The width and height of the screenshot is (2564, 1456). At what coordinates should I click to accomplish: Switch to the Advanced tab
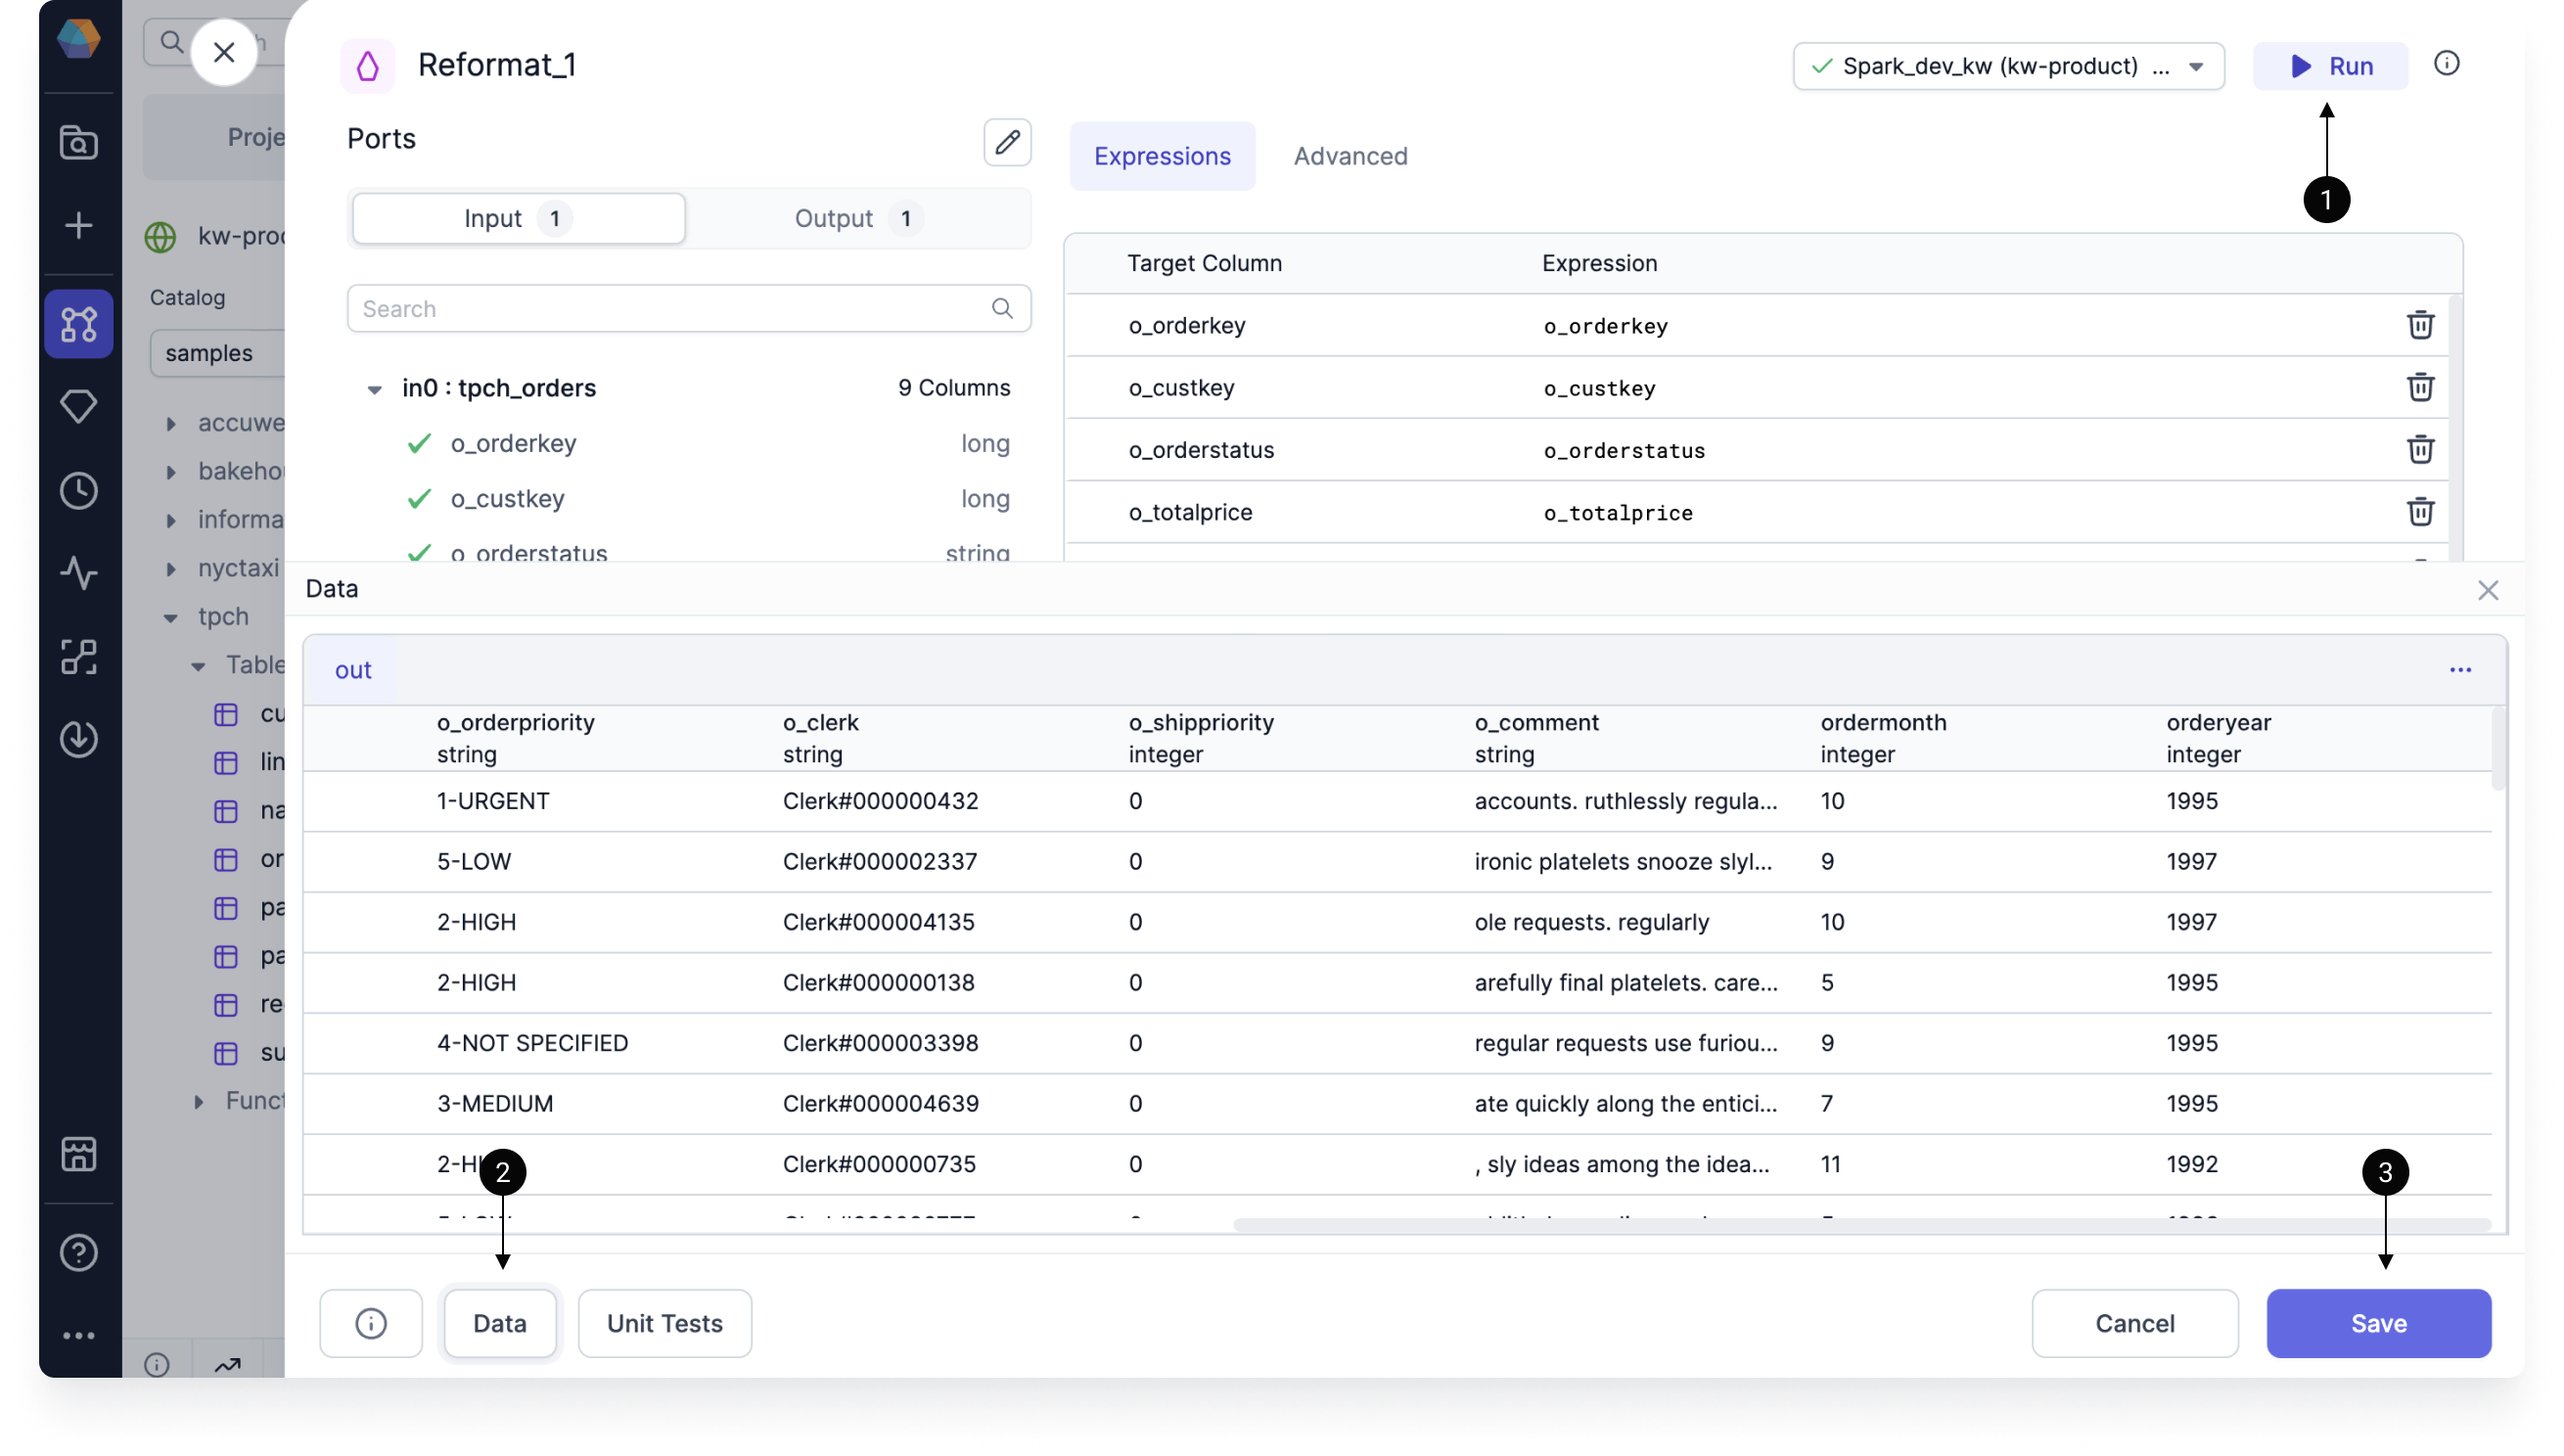1351,155
